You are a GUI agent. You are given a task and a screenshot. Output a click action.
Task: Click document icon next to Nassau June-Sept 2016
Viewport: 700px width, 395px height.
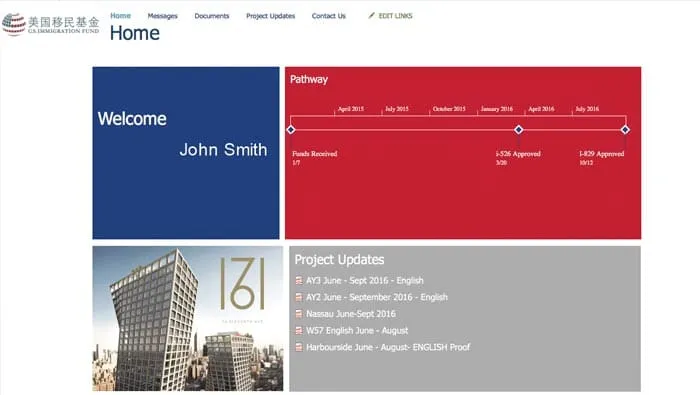click(299, 314)
